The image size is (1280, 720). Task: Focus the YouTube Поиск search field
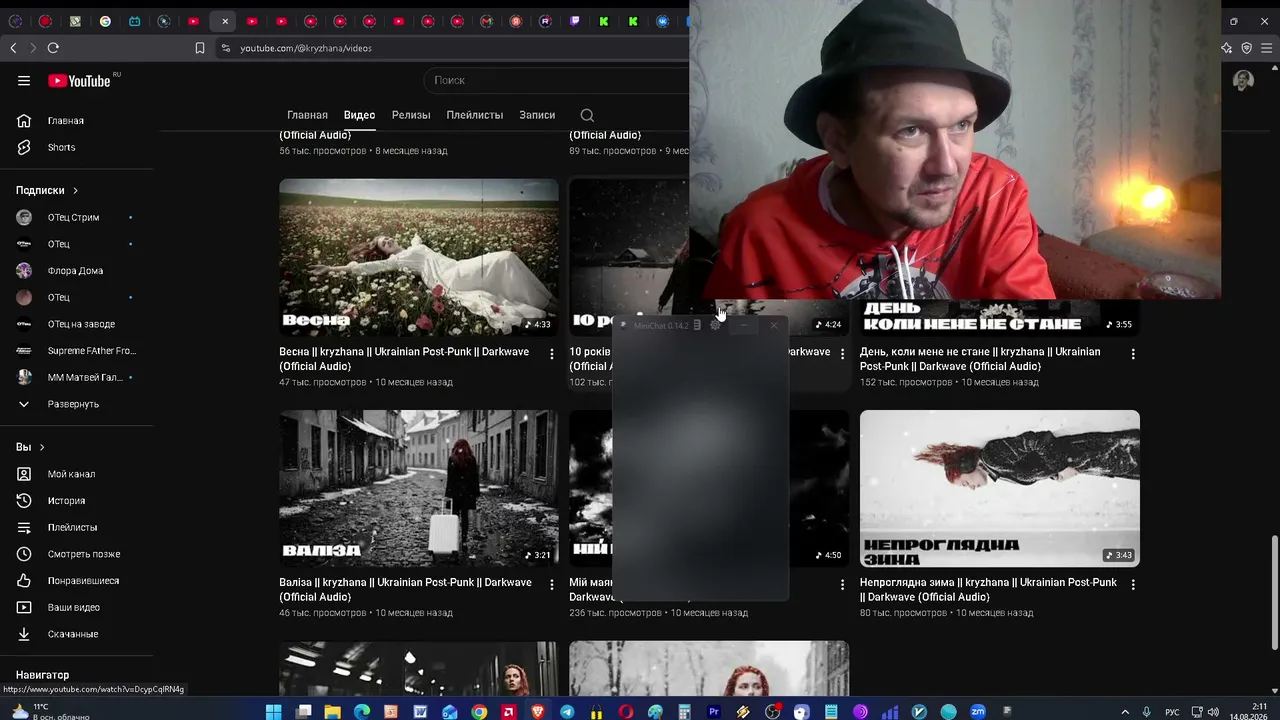pos(556,80)
